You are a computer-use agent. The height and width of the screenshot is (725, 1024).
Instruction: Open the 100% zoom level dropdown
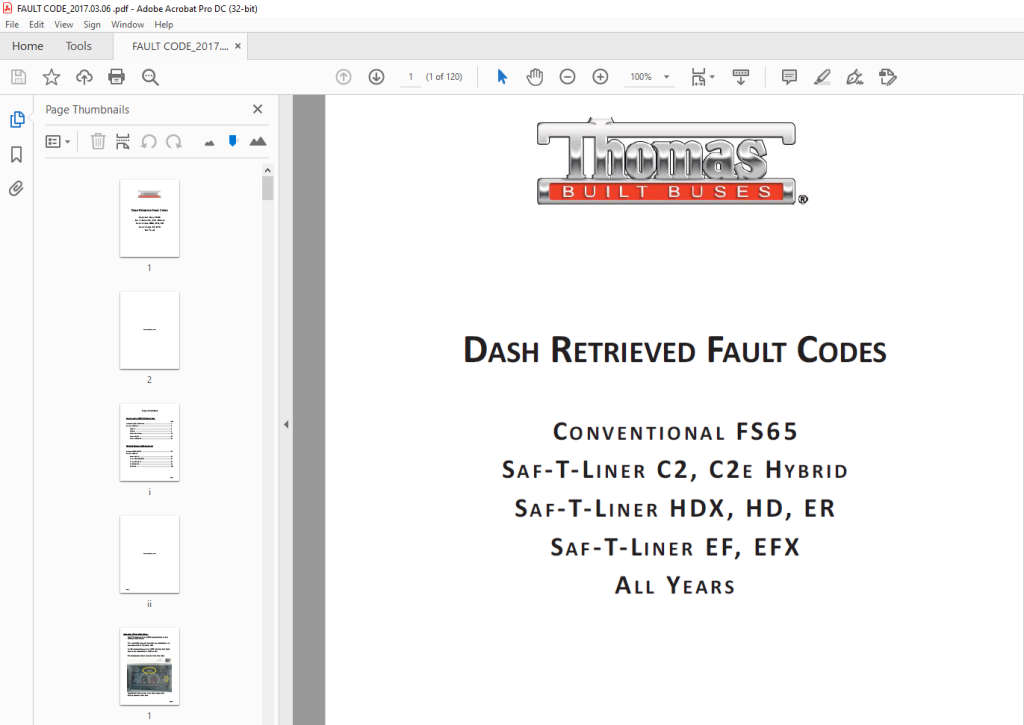coord(649,77)
